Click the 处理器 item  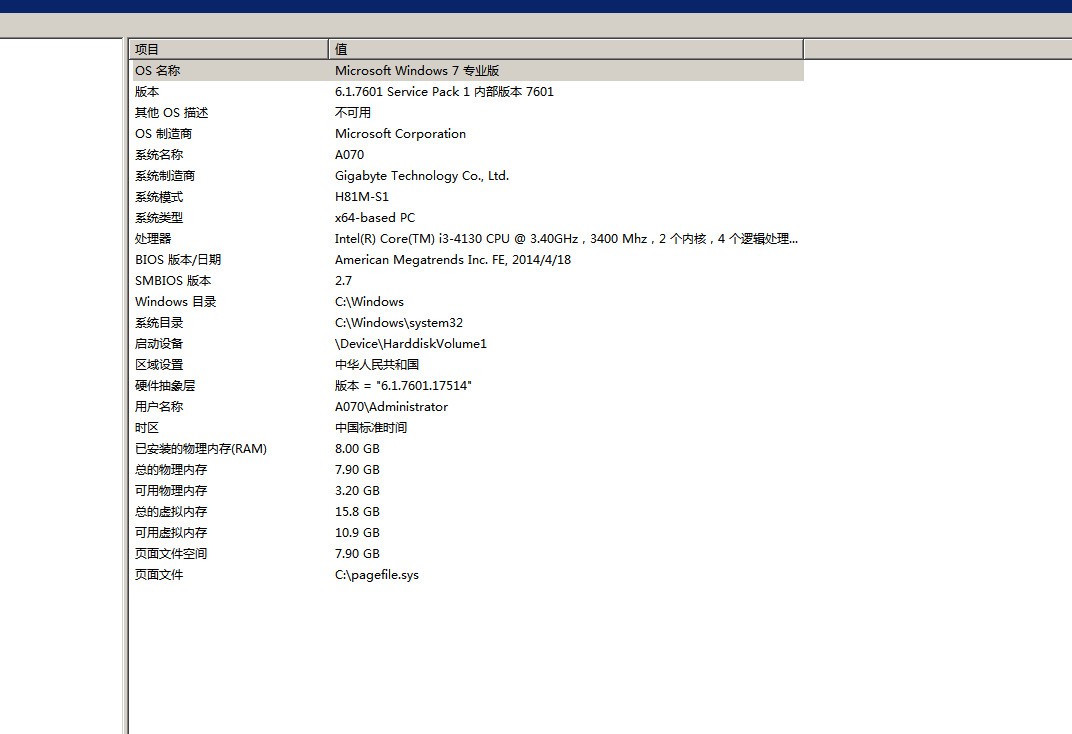click(x=153, y=239)
